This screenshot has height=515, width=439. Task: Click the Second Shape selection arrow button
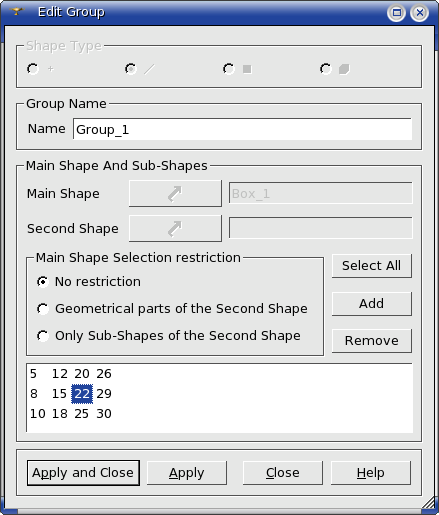[175, 228]
